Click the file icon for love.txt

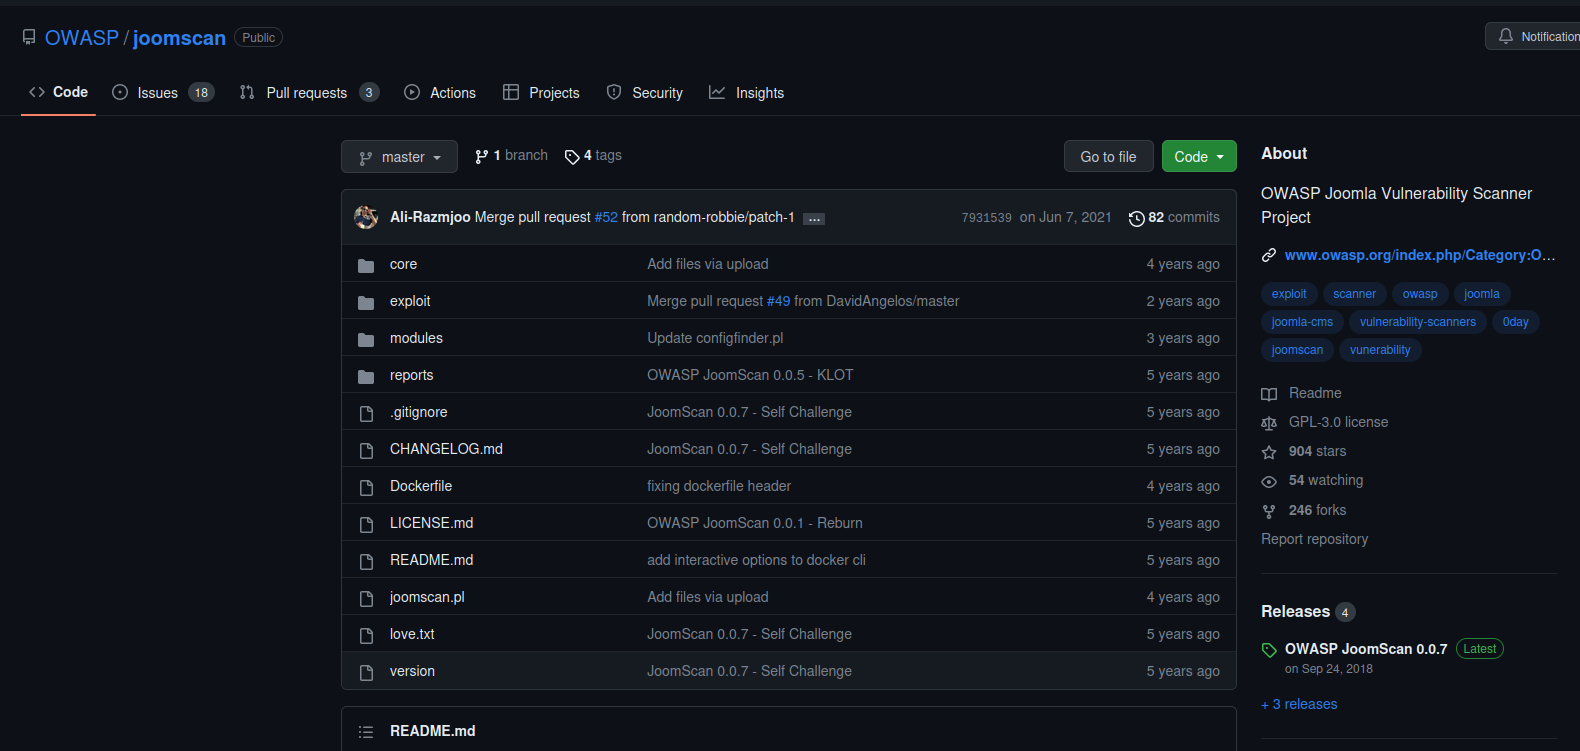click(366, 635)
